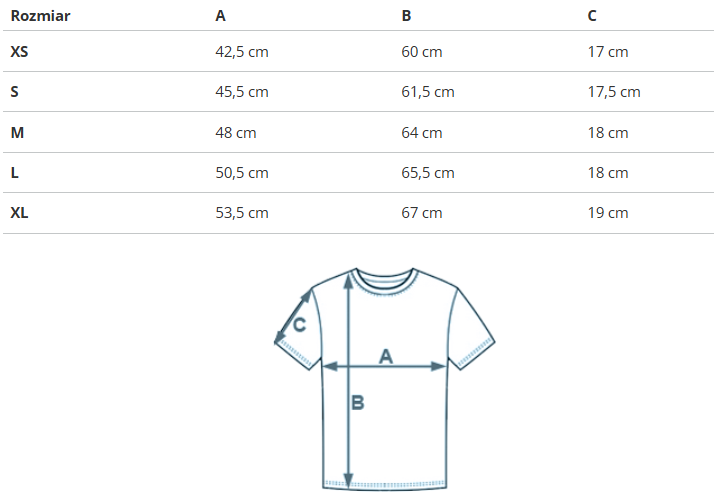Click the 19 cm cell
This screenshot has height=500, width=714.
[608, 213]
